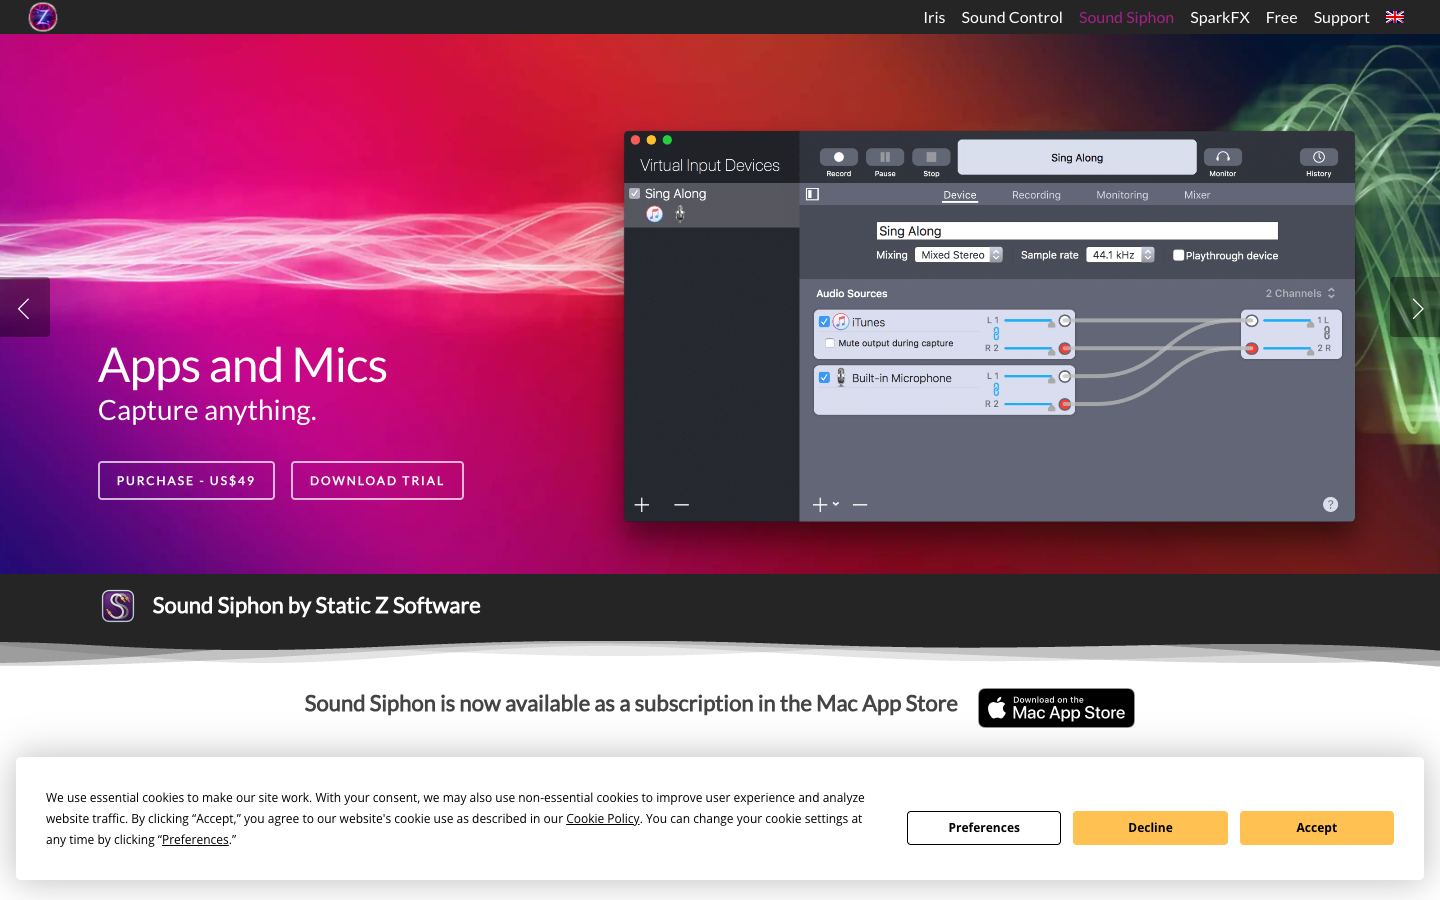This screenshot has height=900, width=1440.
Task: Switch to the Recording tab
Action: [x=1036, y=195]
